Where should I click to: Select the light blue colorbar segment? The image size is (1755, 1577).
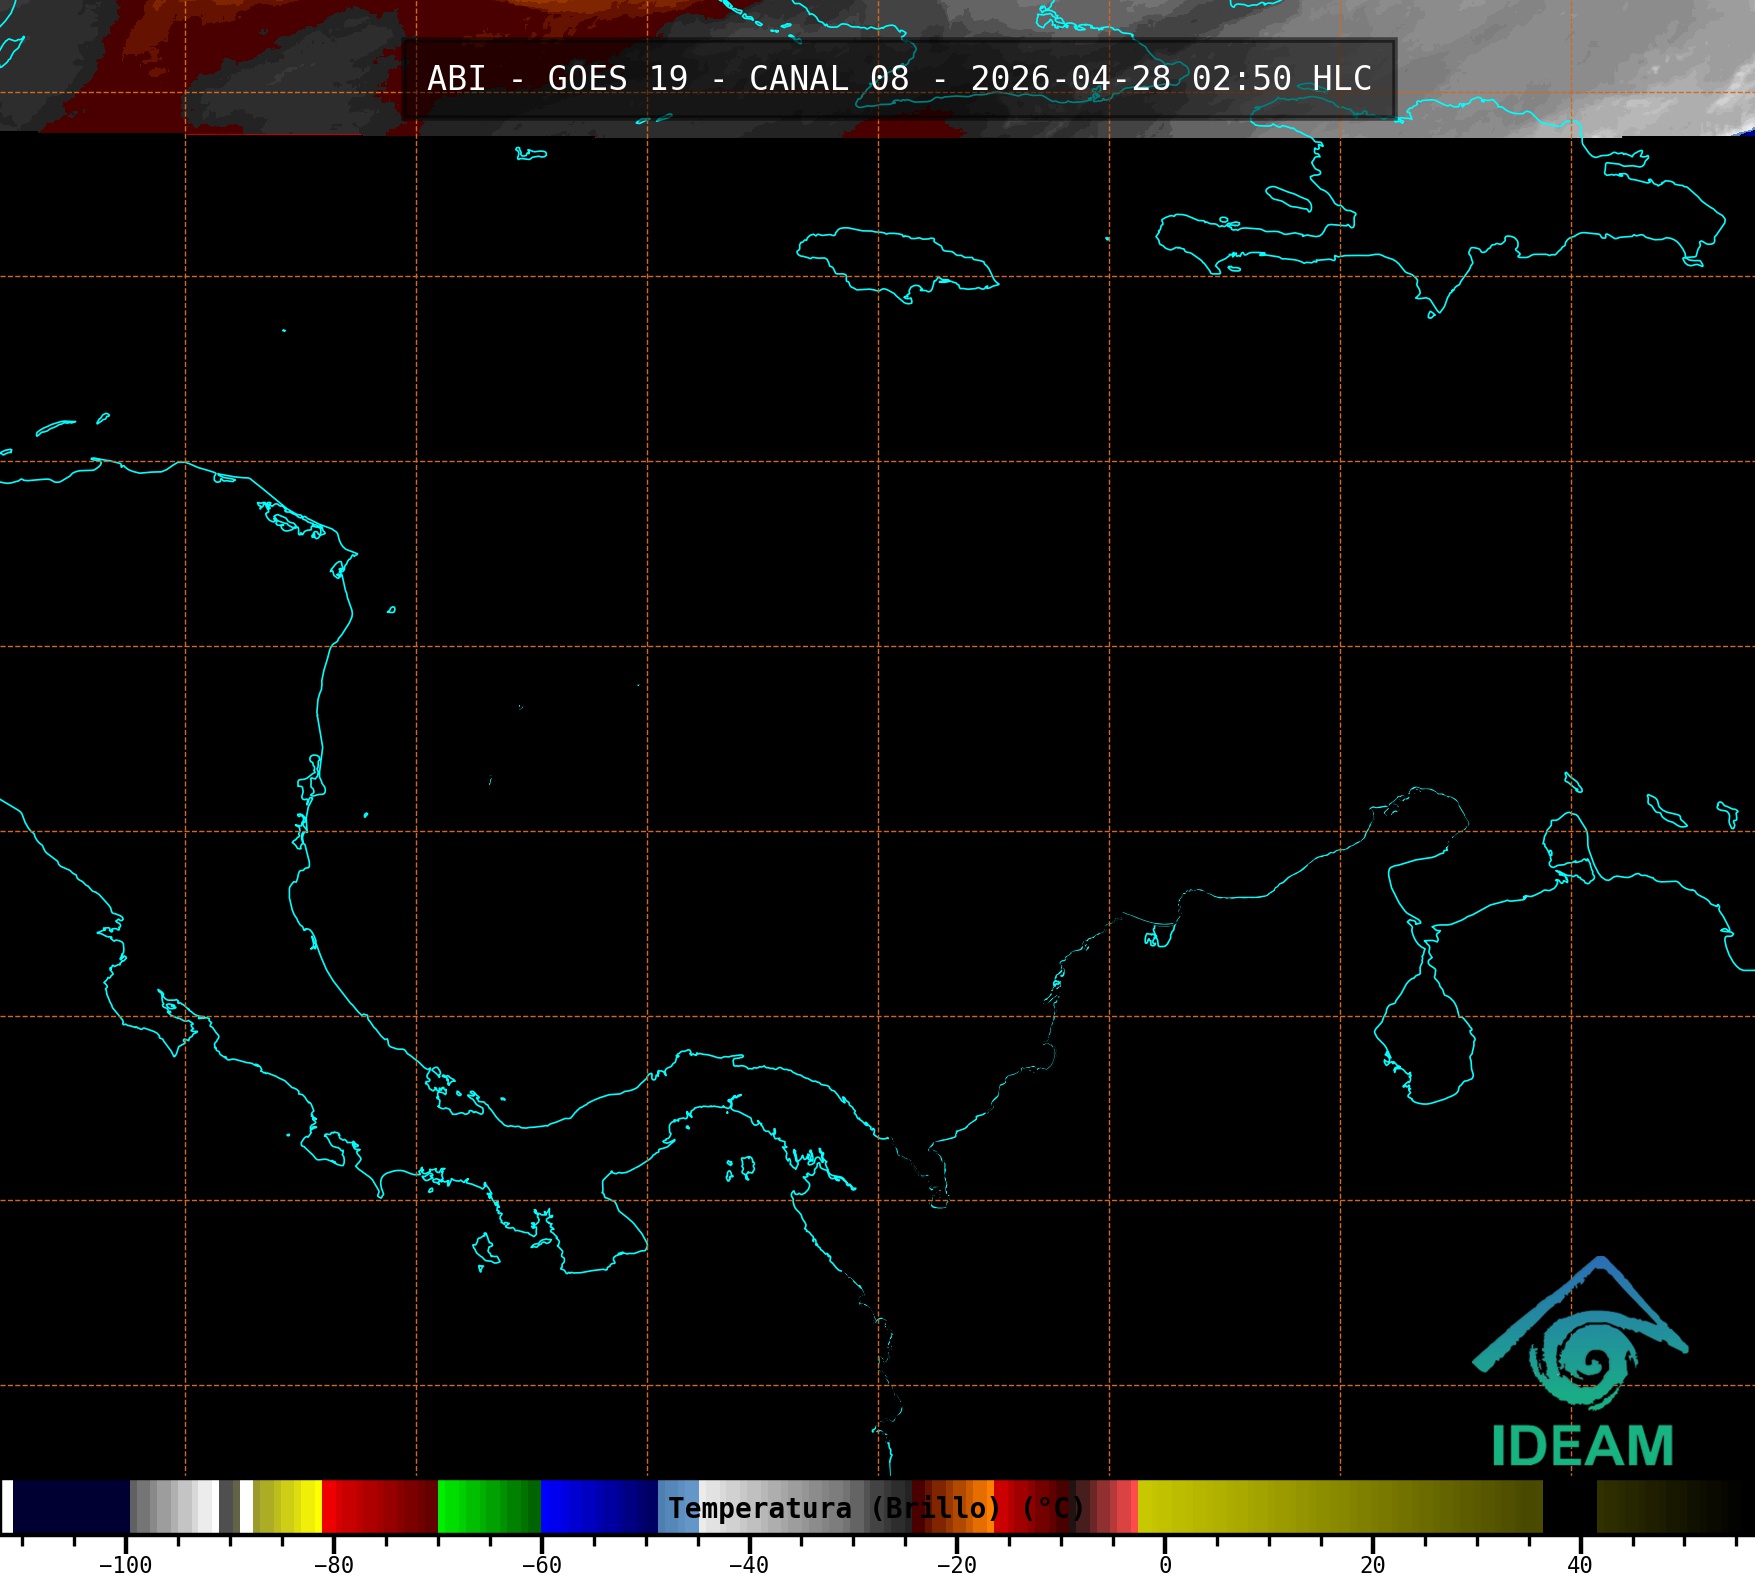pyautogui.click(x=677, y=1507)
